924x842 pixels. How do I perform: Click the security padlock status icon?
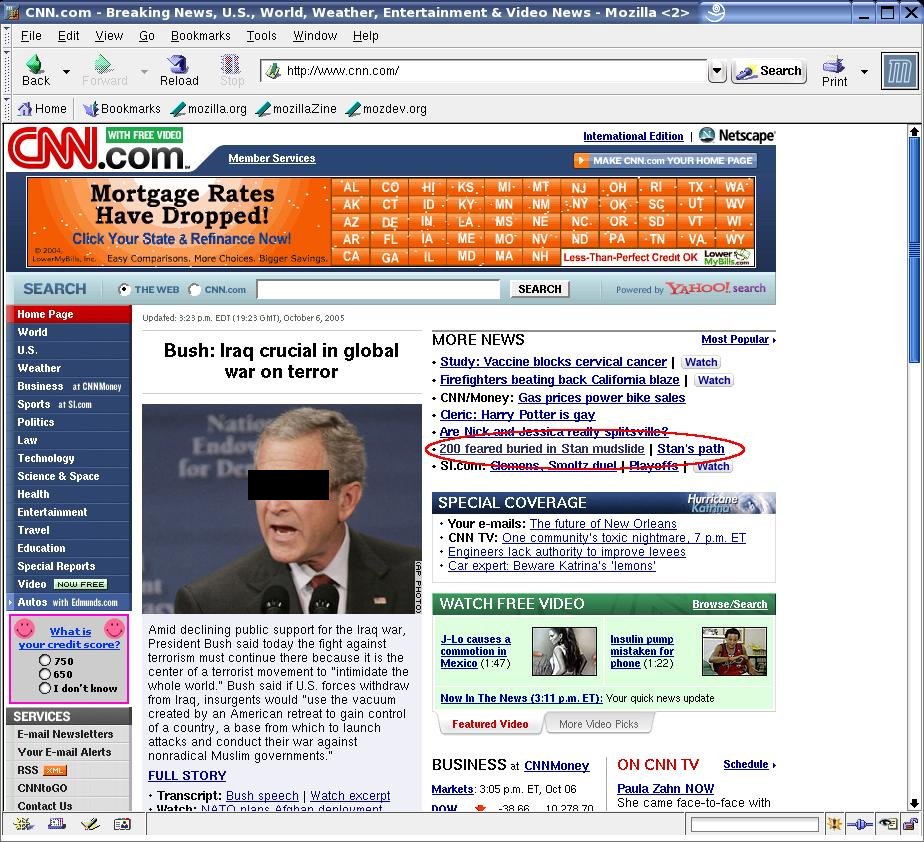pyautogui.click(x=910, y=824)
